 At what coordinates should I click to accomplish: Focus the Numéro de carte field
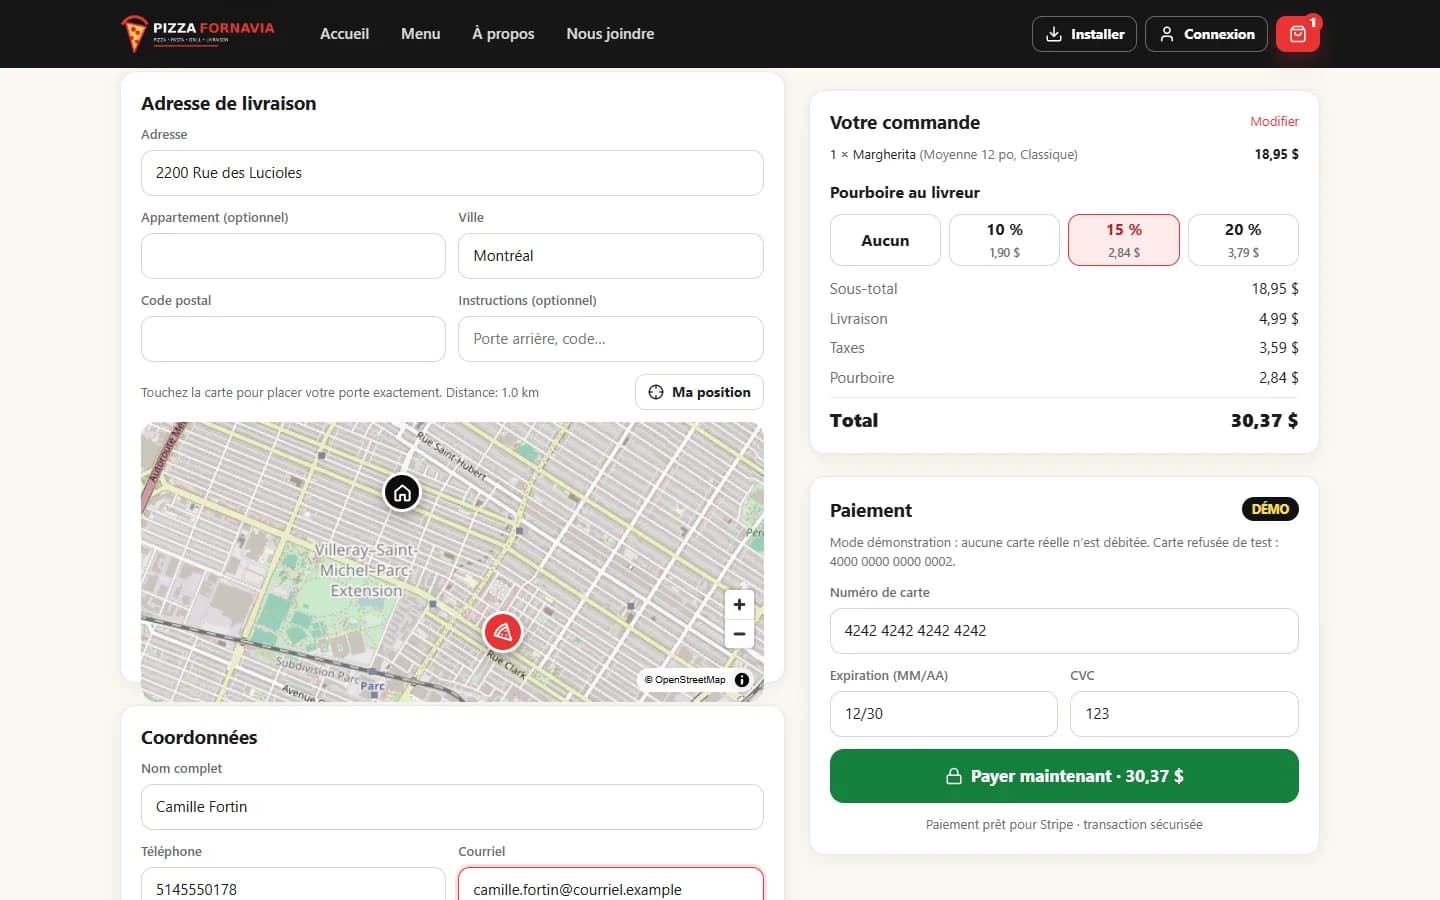pos(1064,631)
